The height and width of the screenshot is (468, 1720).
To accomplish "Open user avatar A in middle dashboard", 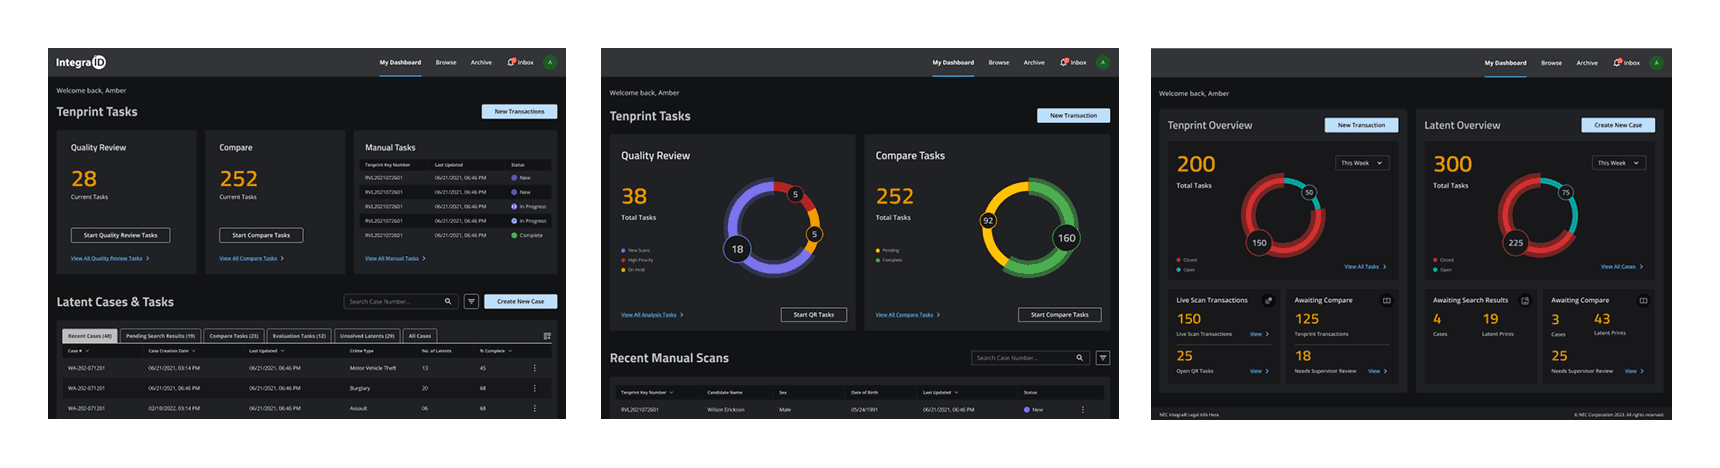I will [1103, 62].
